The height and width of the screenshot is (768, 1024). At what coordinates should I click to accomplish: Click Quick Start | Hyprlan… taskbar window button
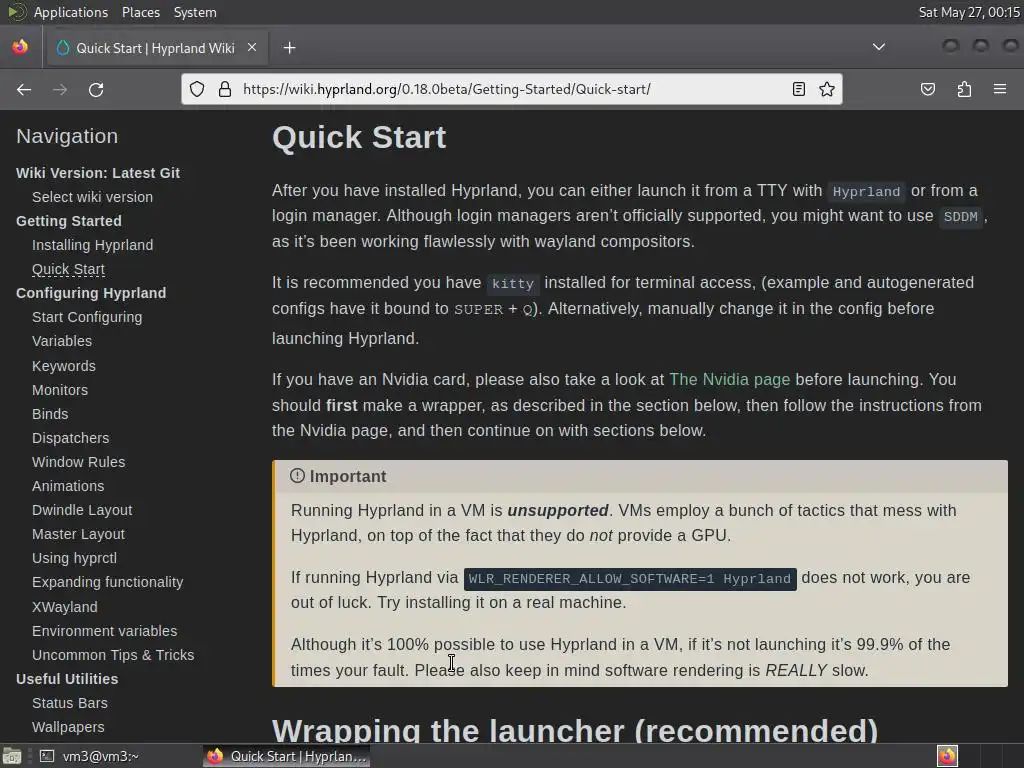tap(287, 756)
